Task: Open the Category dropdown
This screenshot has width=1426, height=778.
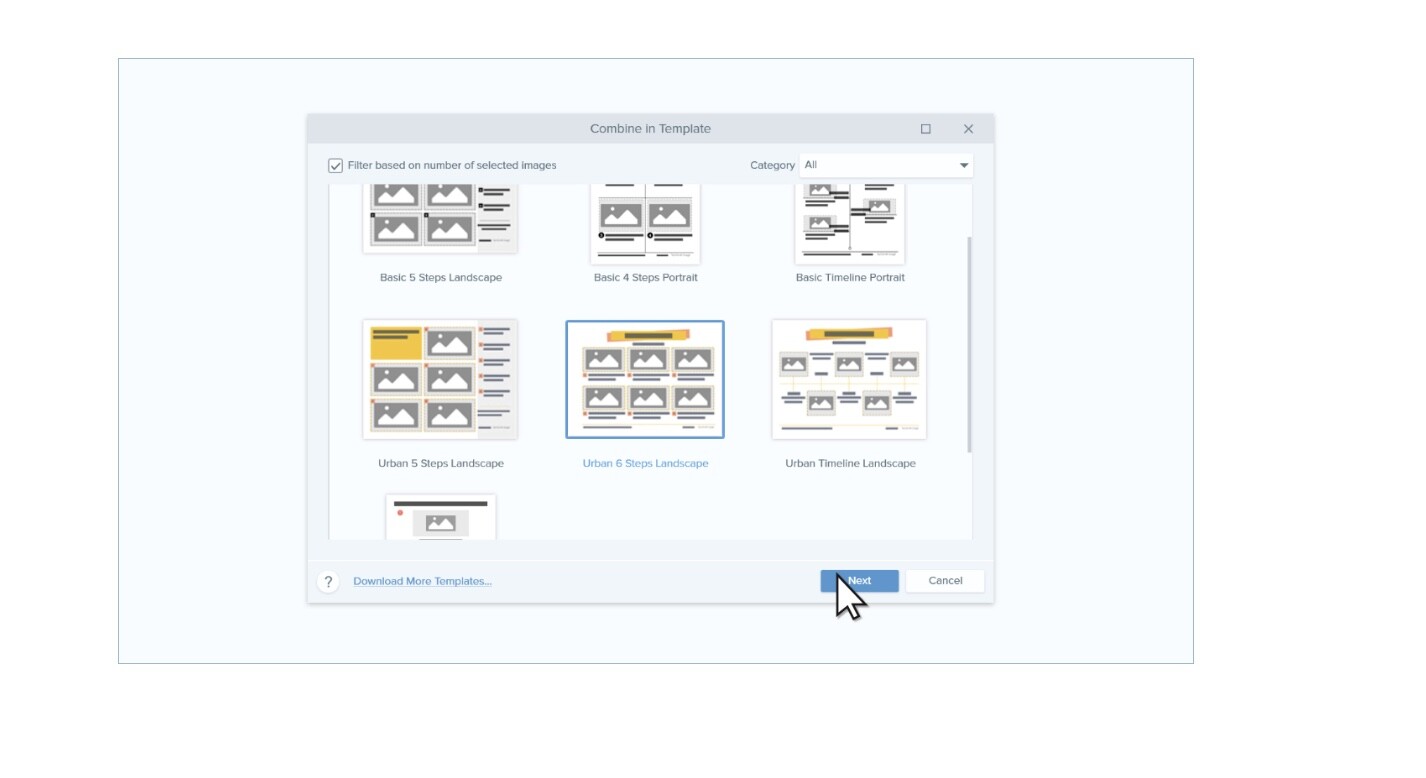Action: tap(886, 165)
